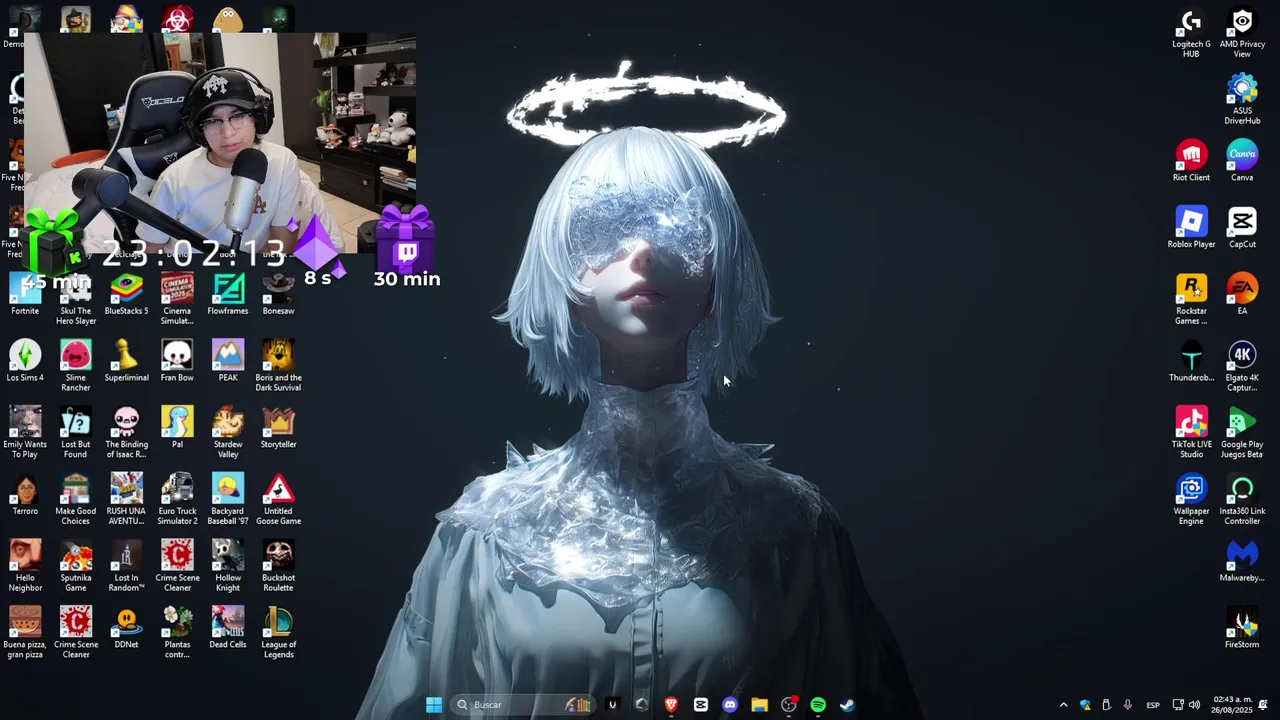
Task: Select the AMD Privacy View icon
Action: pos(1242,33)
